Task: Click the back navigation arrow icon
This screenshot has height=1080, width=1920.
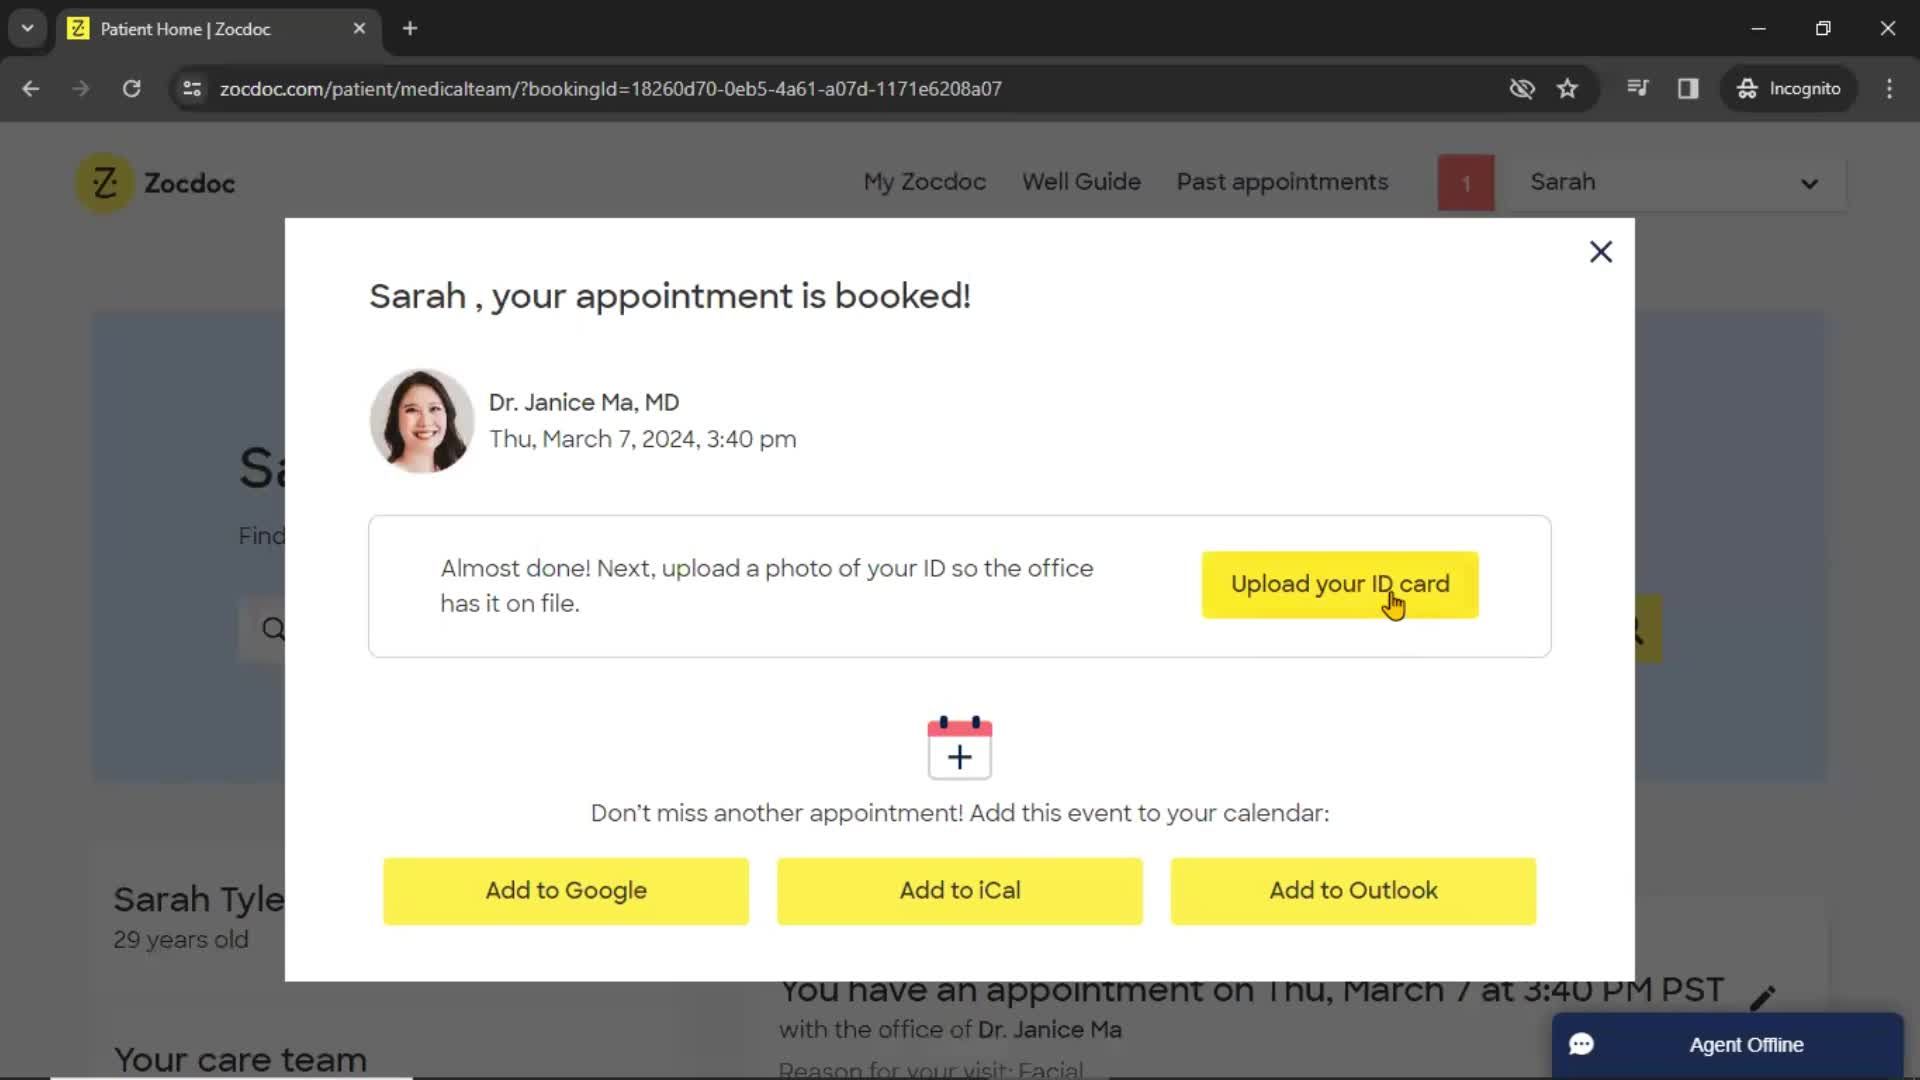Action: pyautogui.click(x=32, y=88)
